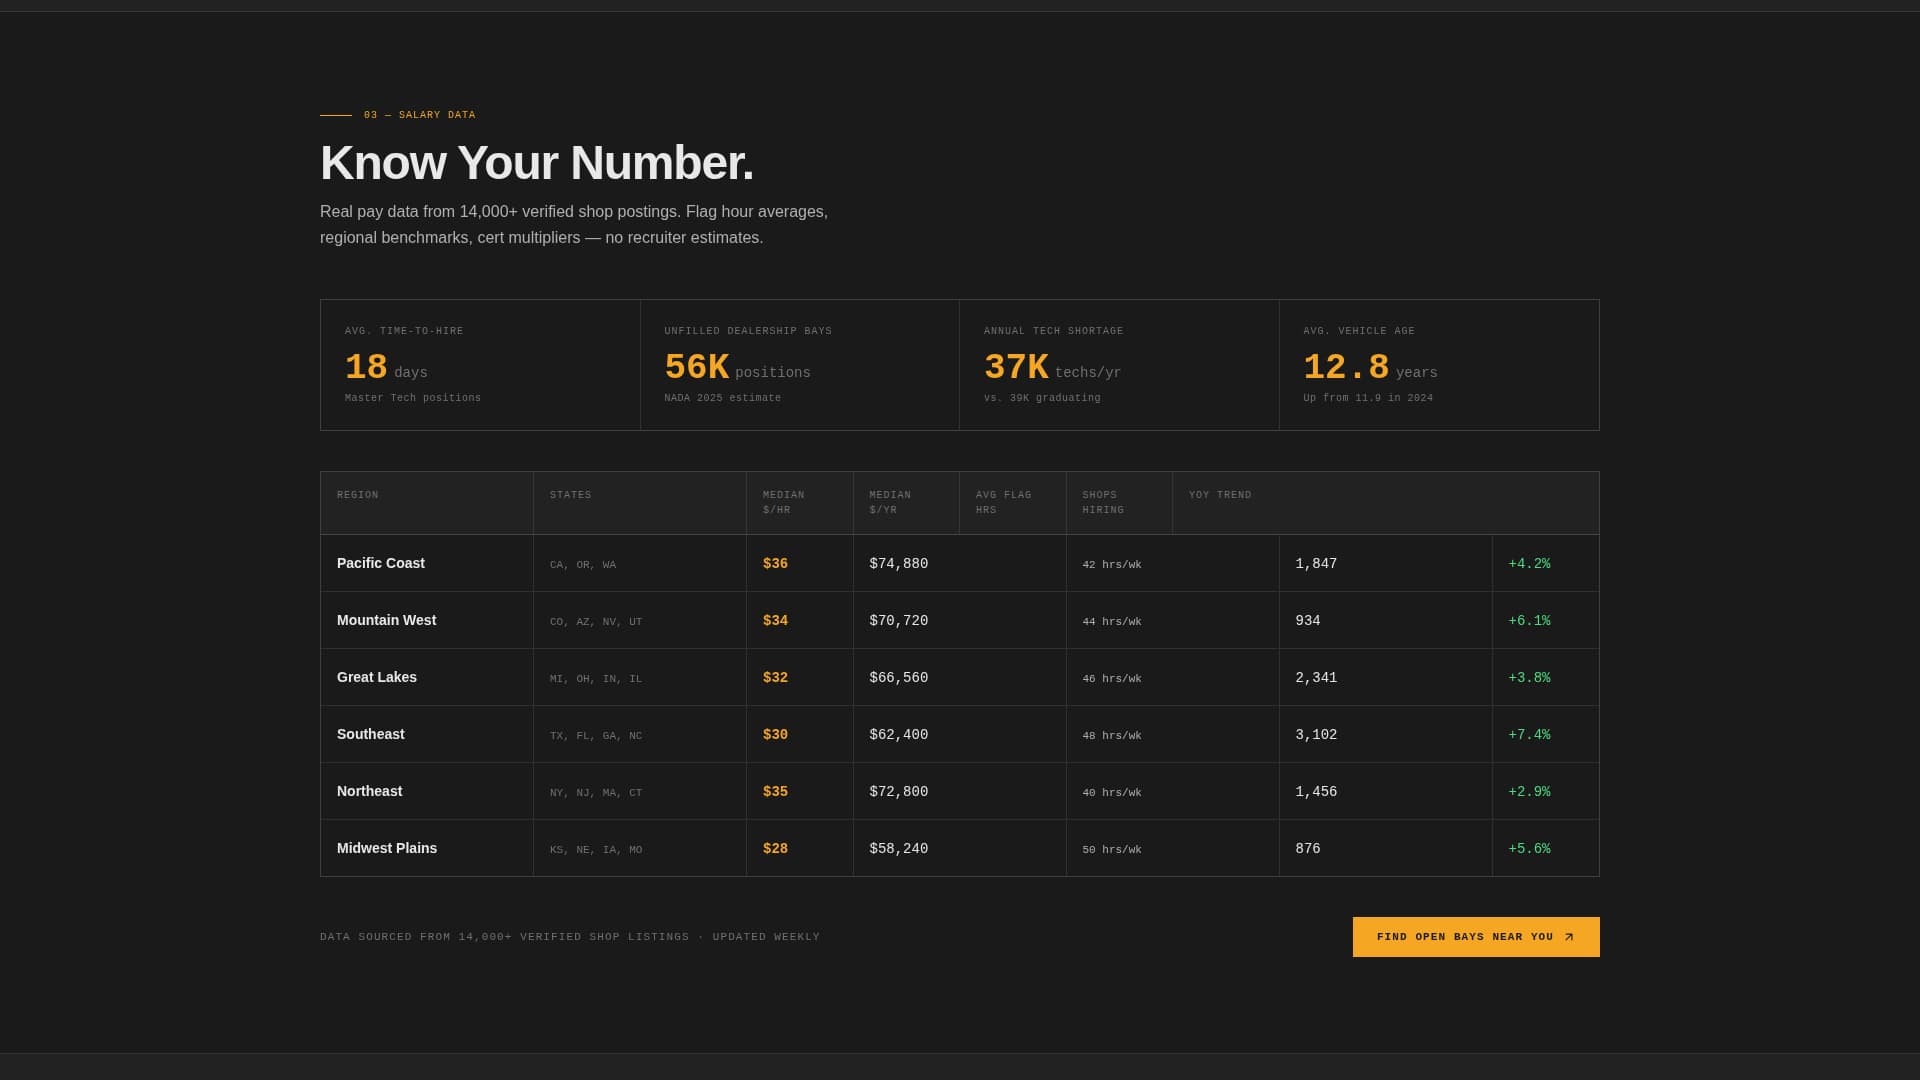This screenshot has height=1080, width=1920.
Task: Click the TX, FL, GA, NC states cell
Action: point(640,734)
